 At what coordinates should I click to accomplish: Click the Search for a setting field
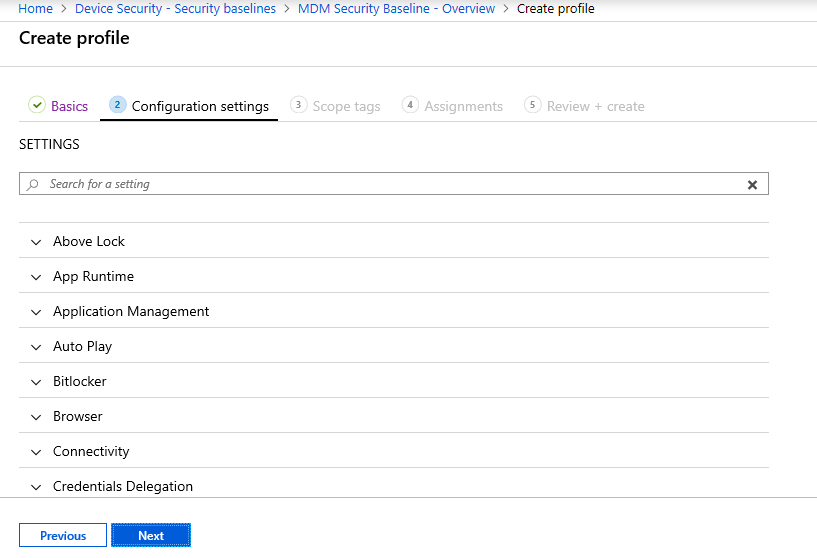click(x=390, y=185)
